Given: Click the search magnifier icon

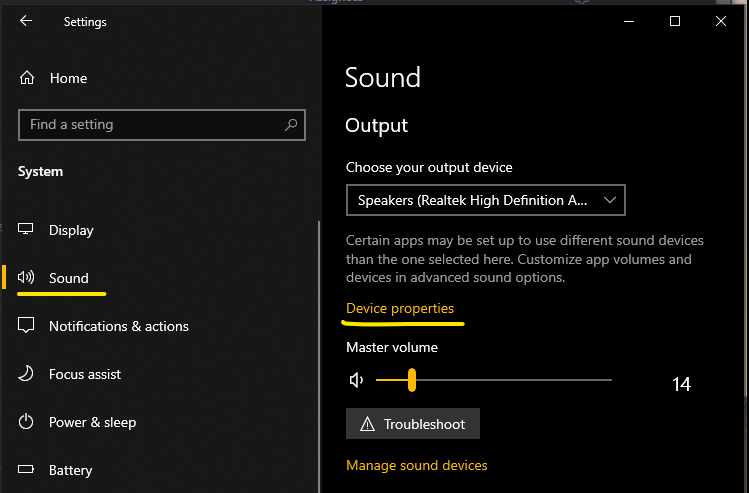Looking at the screenshot, I should tap(291, 125).
